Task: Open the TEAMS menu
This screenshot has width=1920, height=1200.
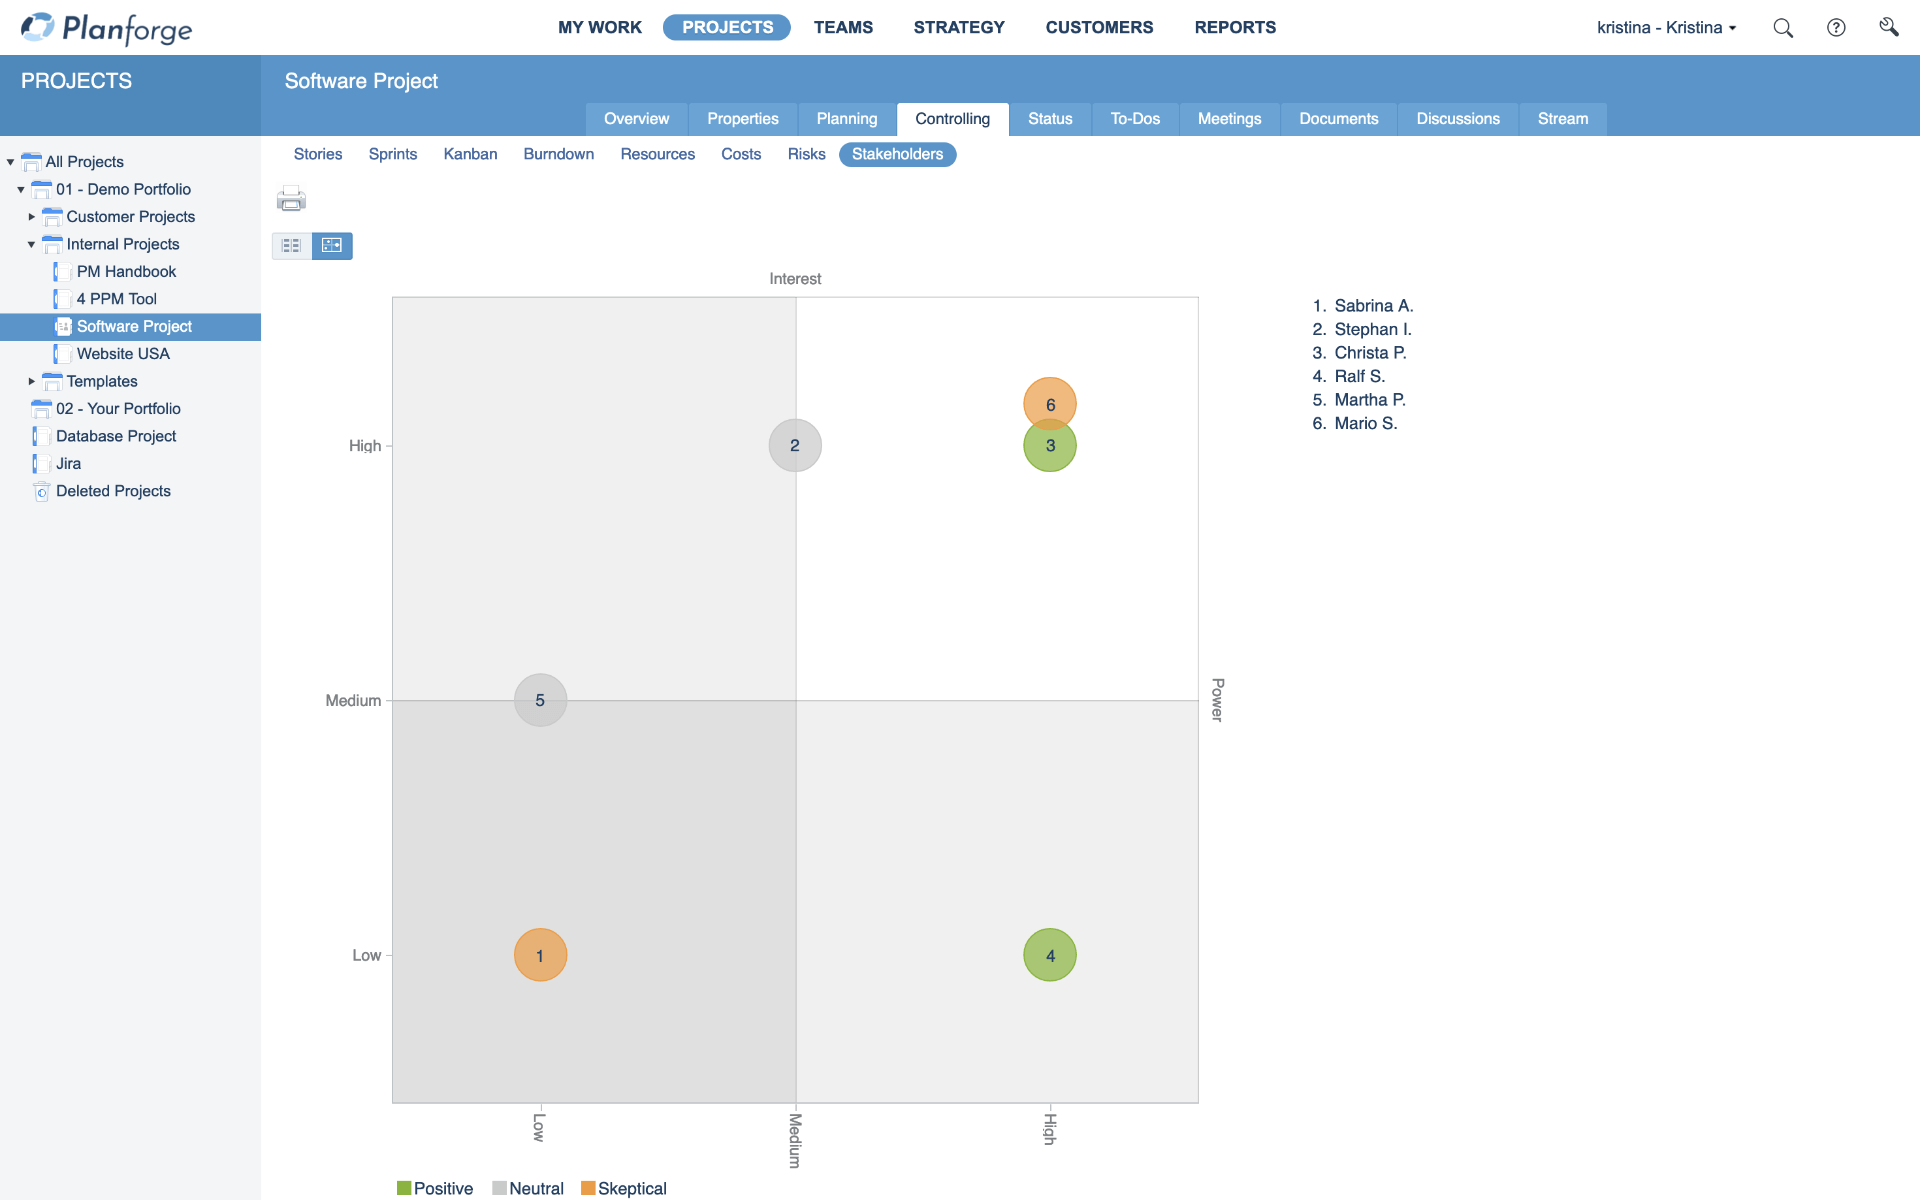Action: point(843,27)
